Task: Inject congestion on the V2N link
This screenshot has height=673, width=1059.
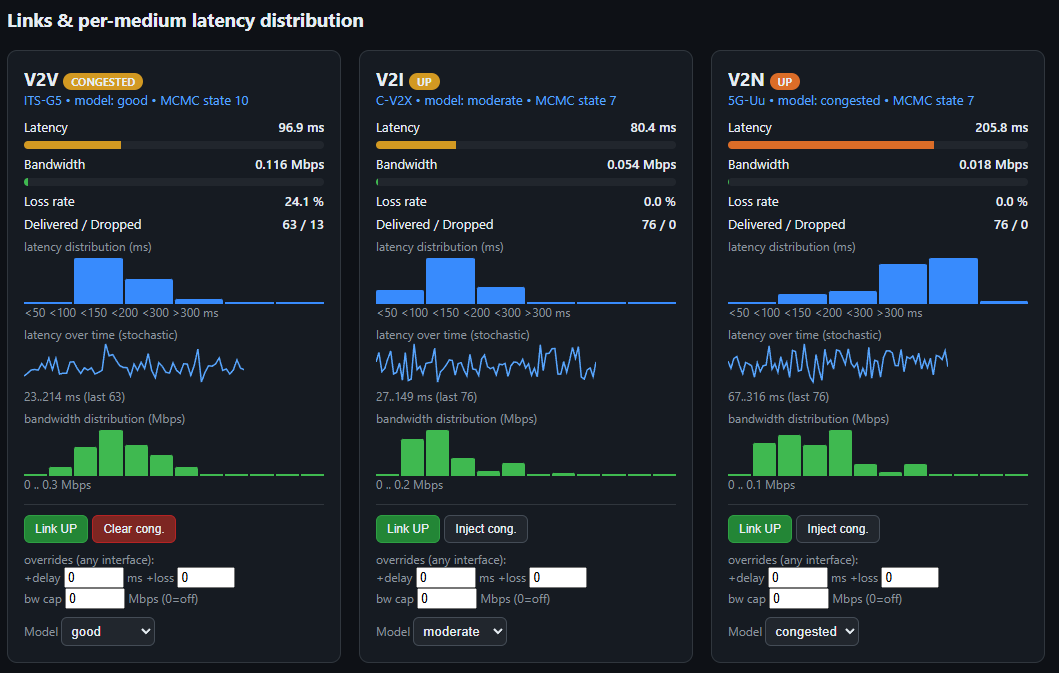Action: (837, 529)
